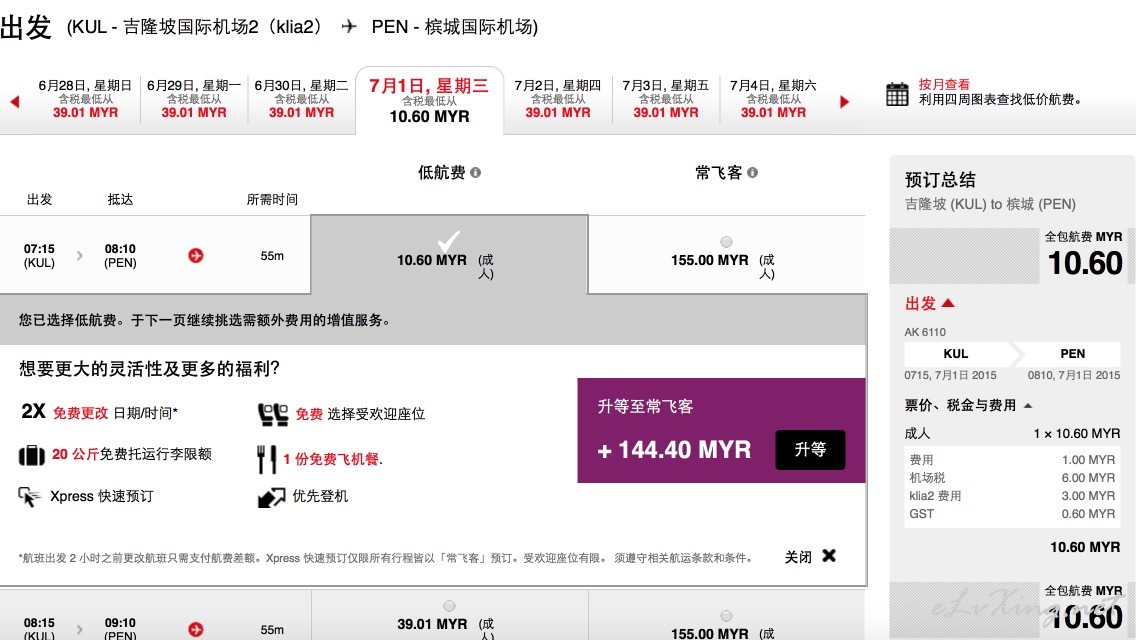This screenshot has height=640, width=1136.
Task: Click the priority boarding 优先登机 icon
Action: click(x=272, y=496)
